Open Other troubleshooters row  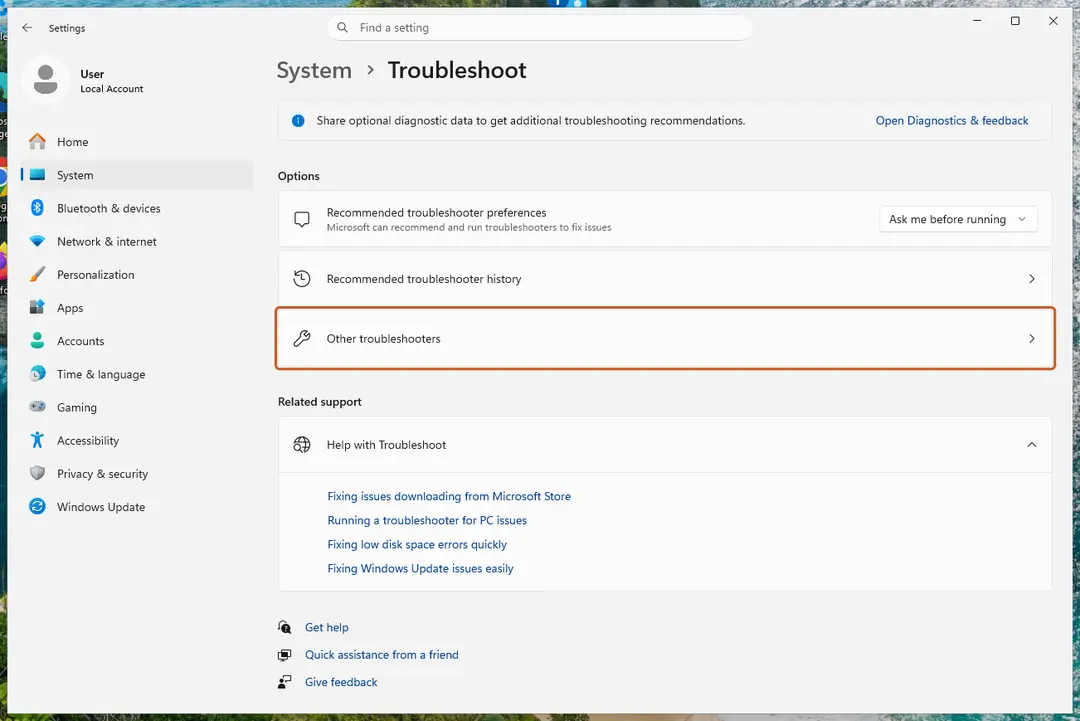665,338
